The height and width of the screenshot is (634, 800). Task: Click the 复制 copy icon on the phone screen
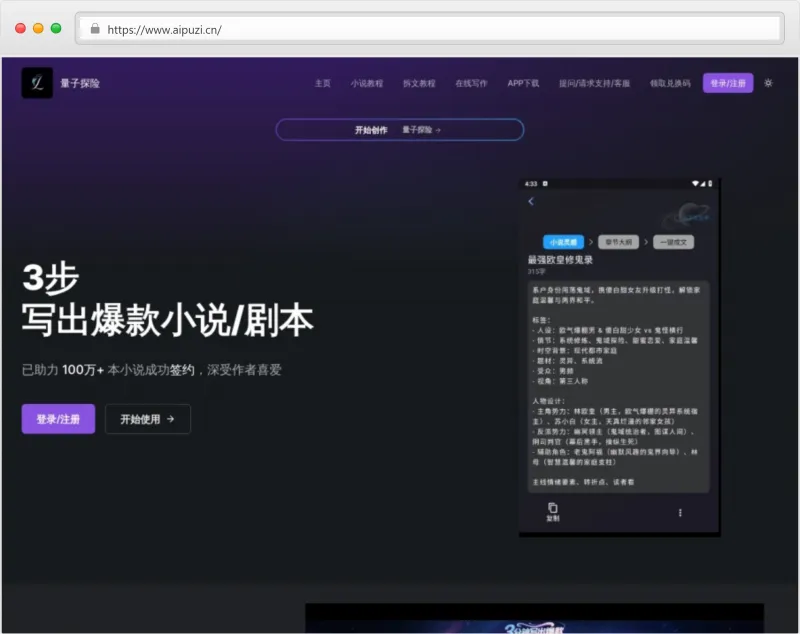click(552, 507)
